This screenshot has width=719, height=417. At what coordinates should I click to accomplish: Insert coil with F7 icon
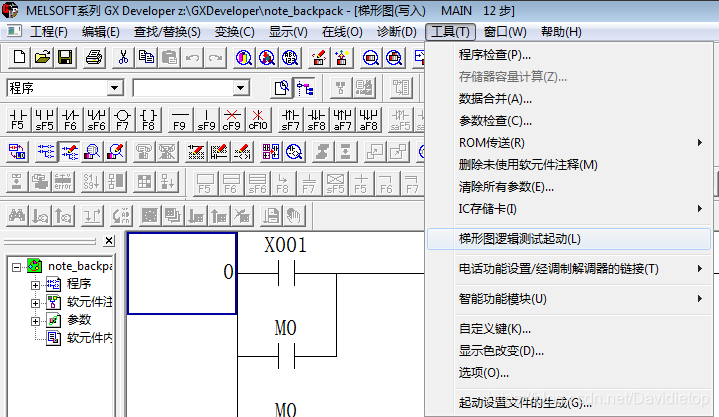click(x=122, y=120)
